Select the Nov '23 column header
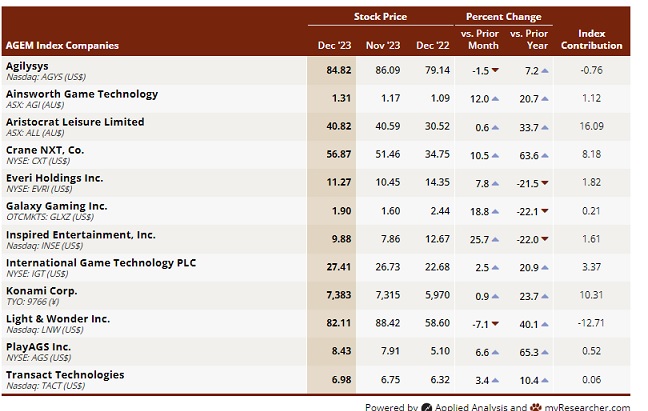Viewport: 648px width, 411px height. point(383,45)
